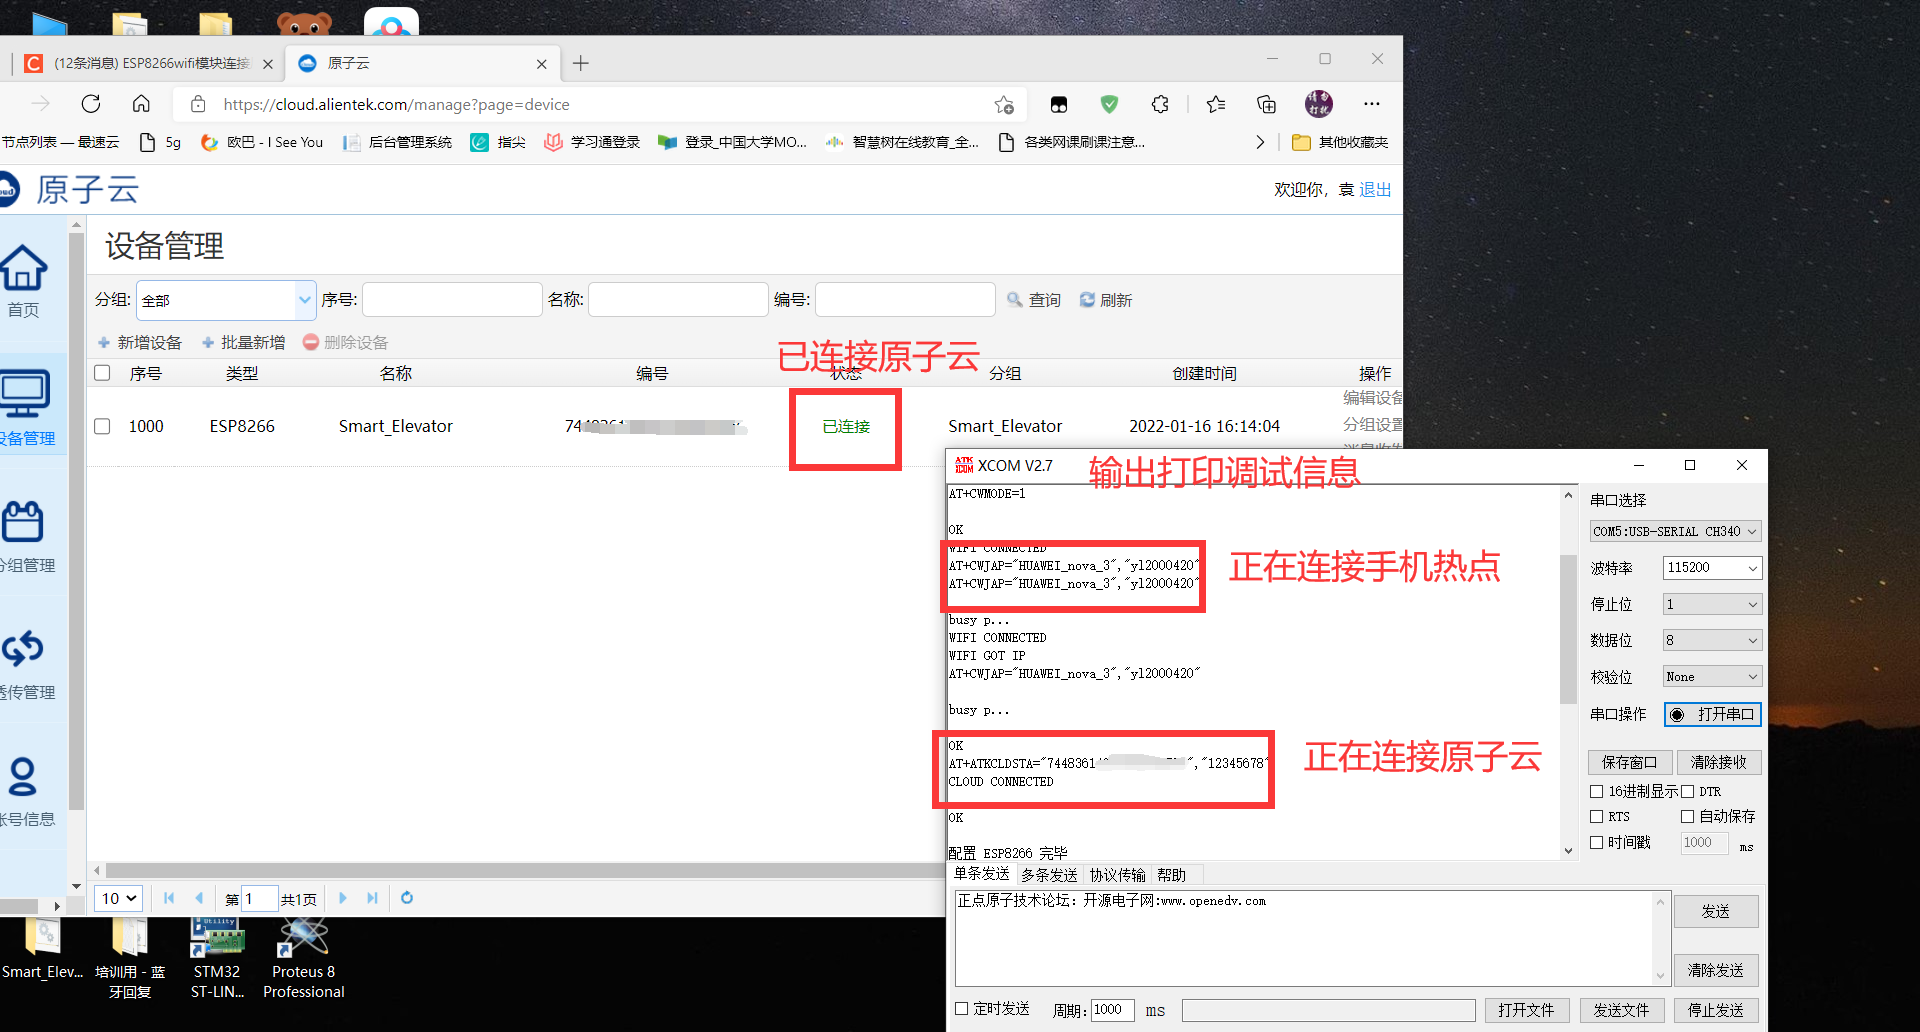Click the 查询 search button
The width and height of the screenshot is (1920, 1032).
coord(1034,300)
